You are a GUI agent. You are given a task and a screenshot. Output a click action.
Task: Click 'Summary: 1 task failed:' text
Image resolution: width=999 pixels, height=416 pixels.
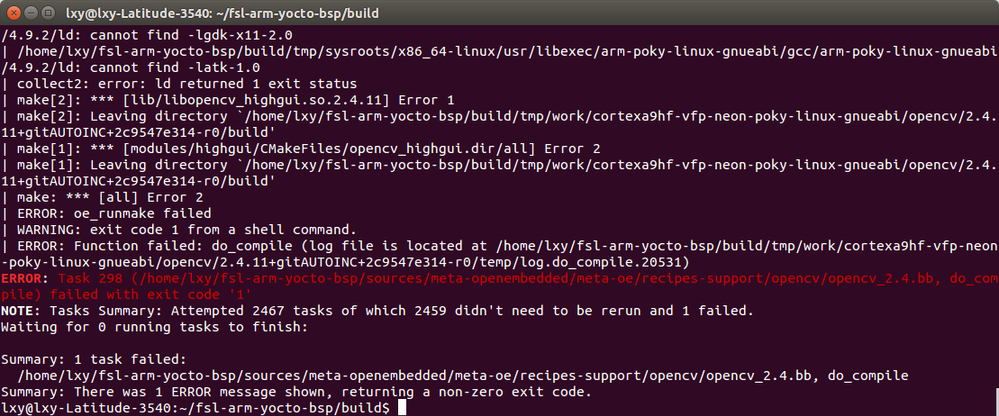point(94,359)
